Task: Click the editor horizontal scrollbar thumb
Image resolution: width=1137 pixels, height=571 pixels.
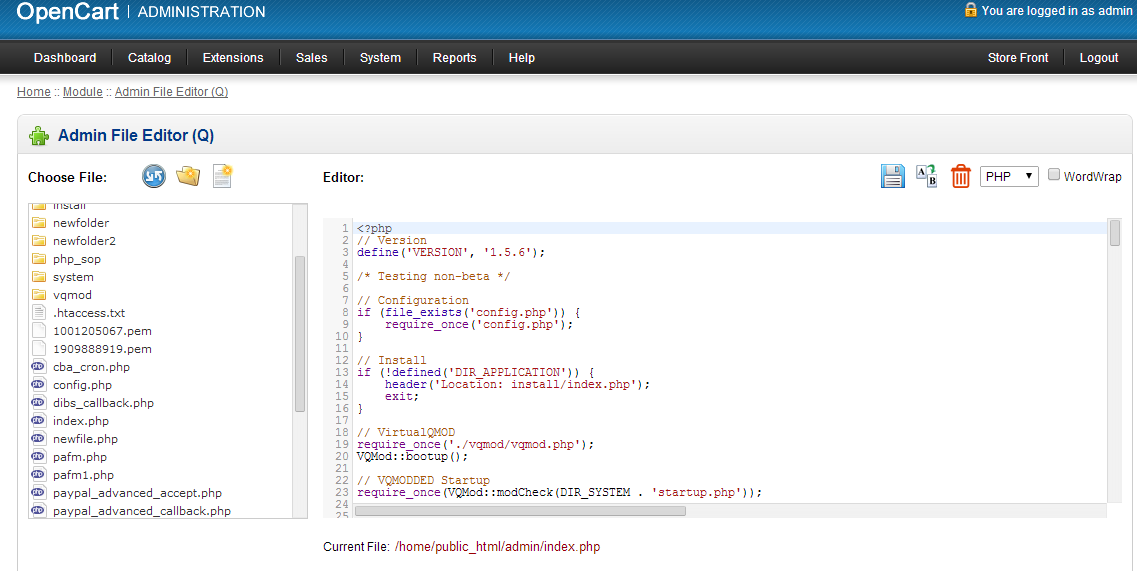Action: (520, 511)
